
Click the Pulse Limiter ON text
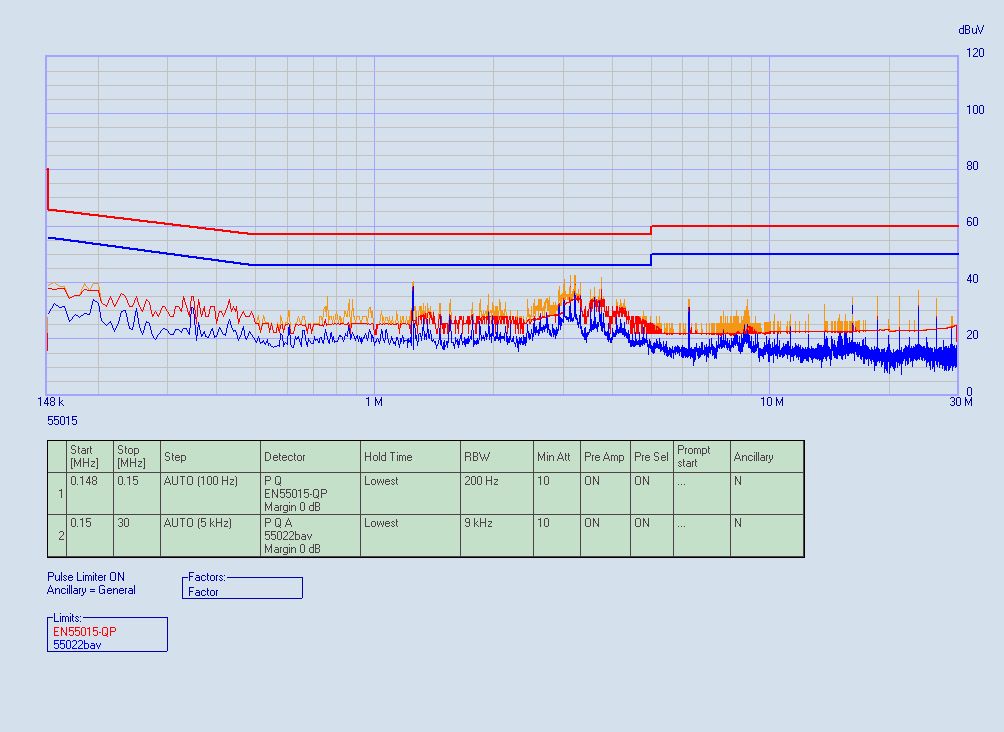[x=86, y=576]
